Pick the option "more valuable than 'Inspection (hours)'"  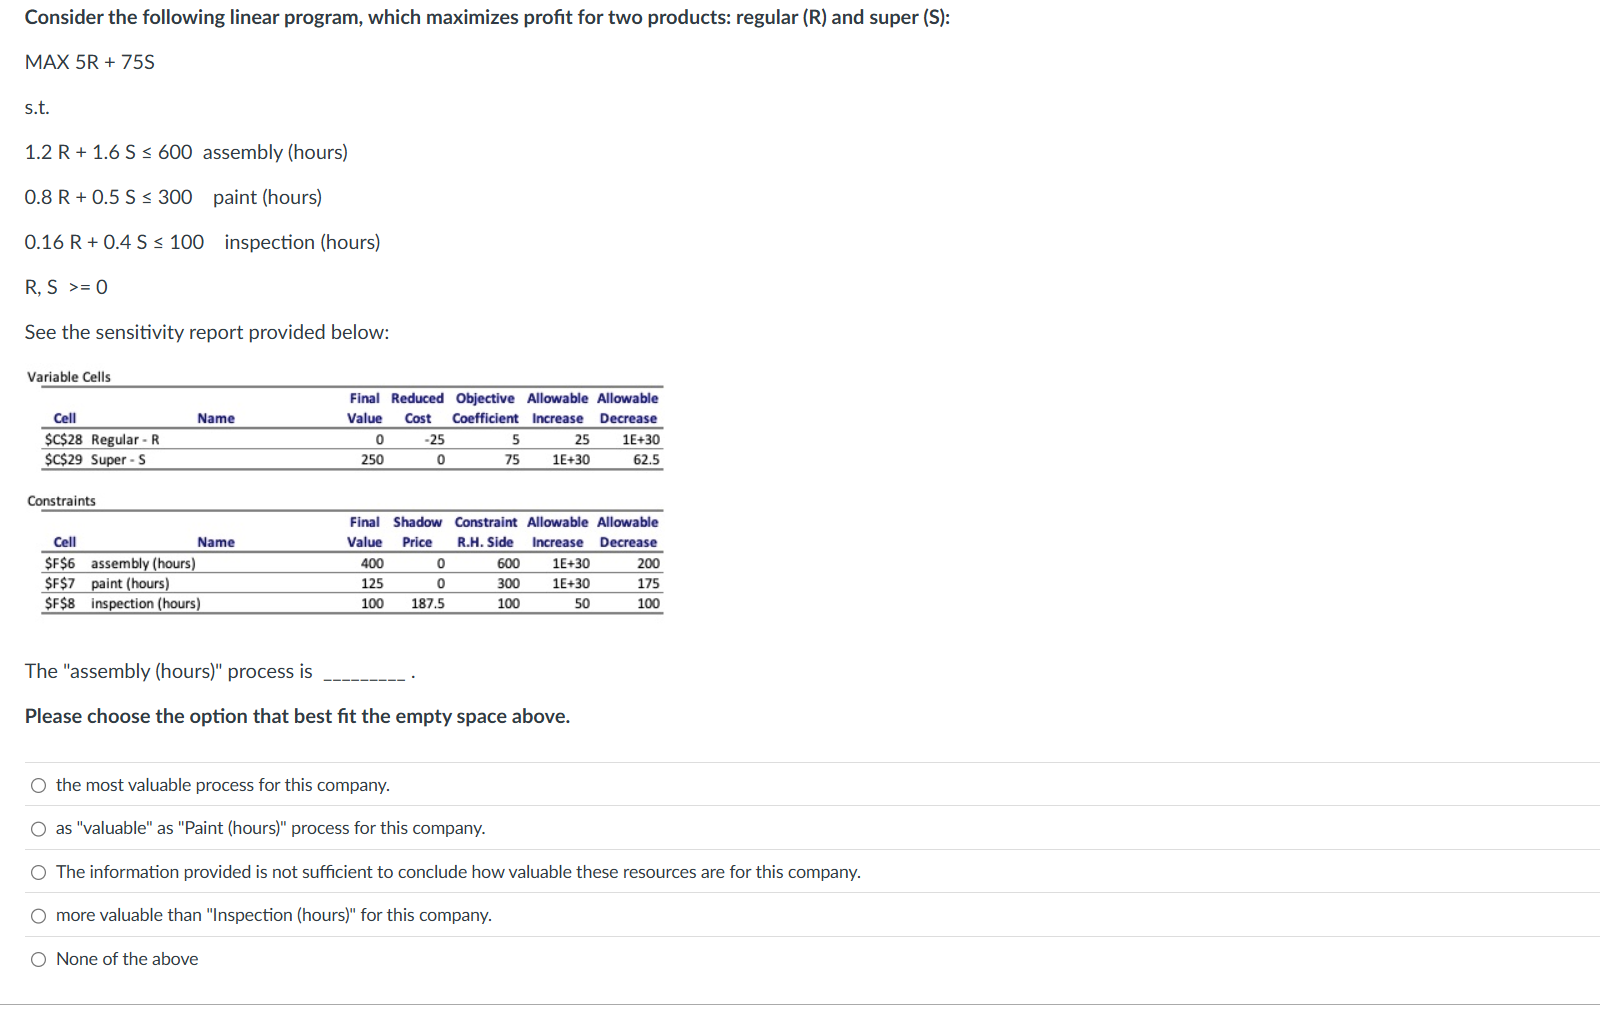click(37, 915)
